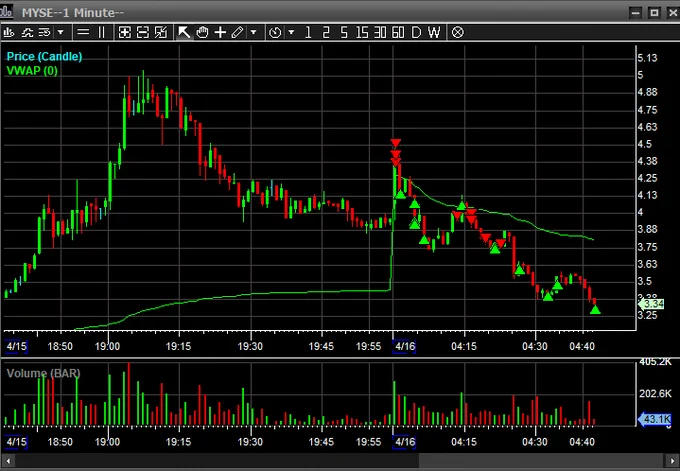
Task: Set chart to 1 minute interval
Action: pyautogui.click(x=308, y=33)
